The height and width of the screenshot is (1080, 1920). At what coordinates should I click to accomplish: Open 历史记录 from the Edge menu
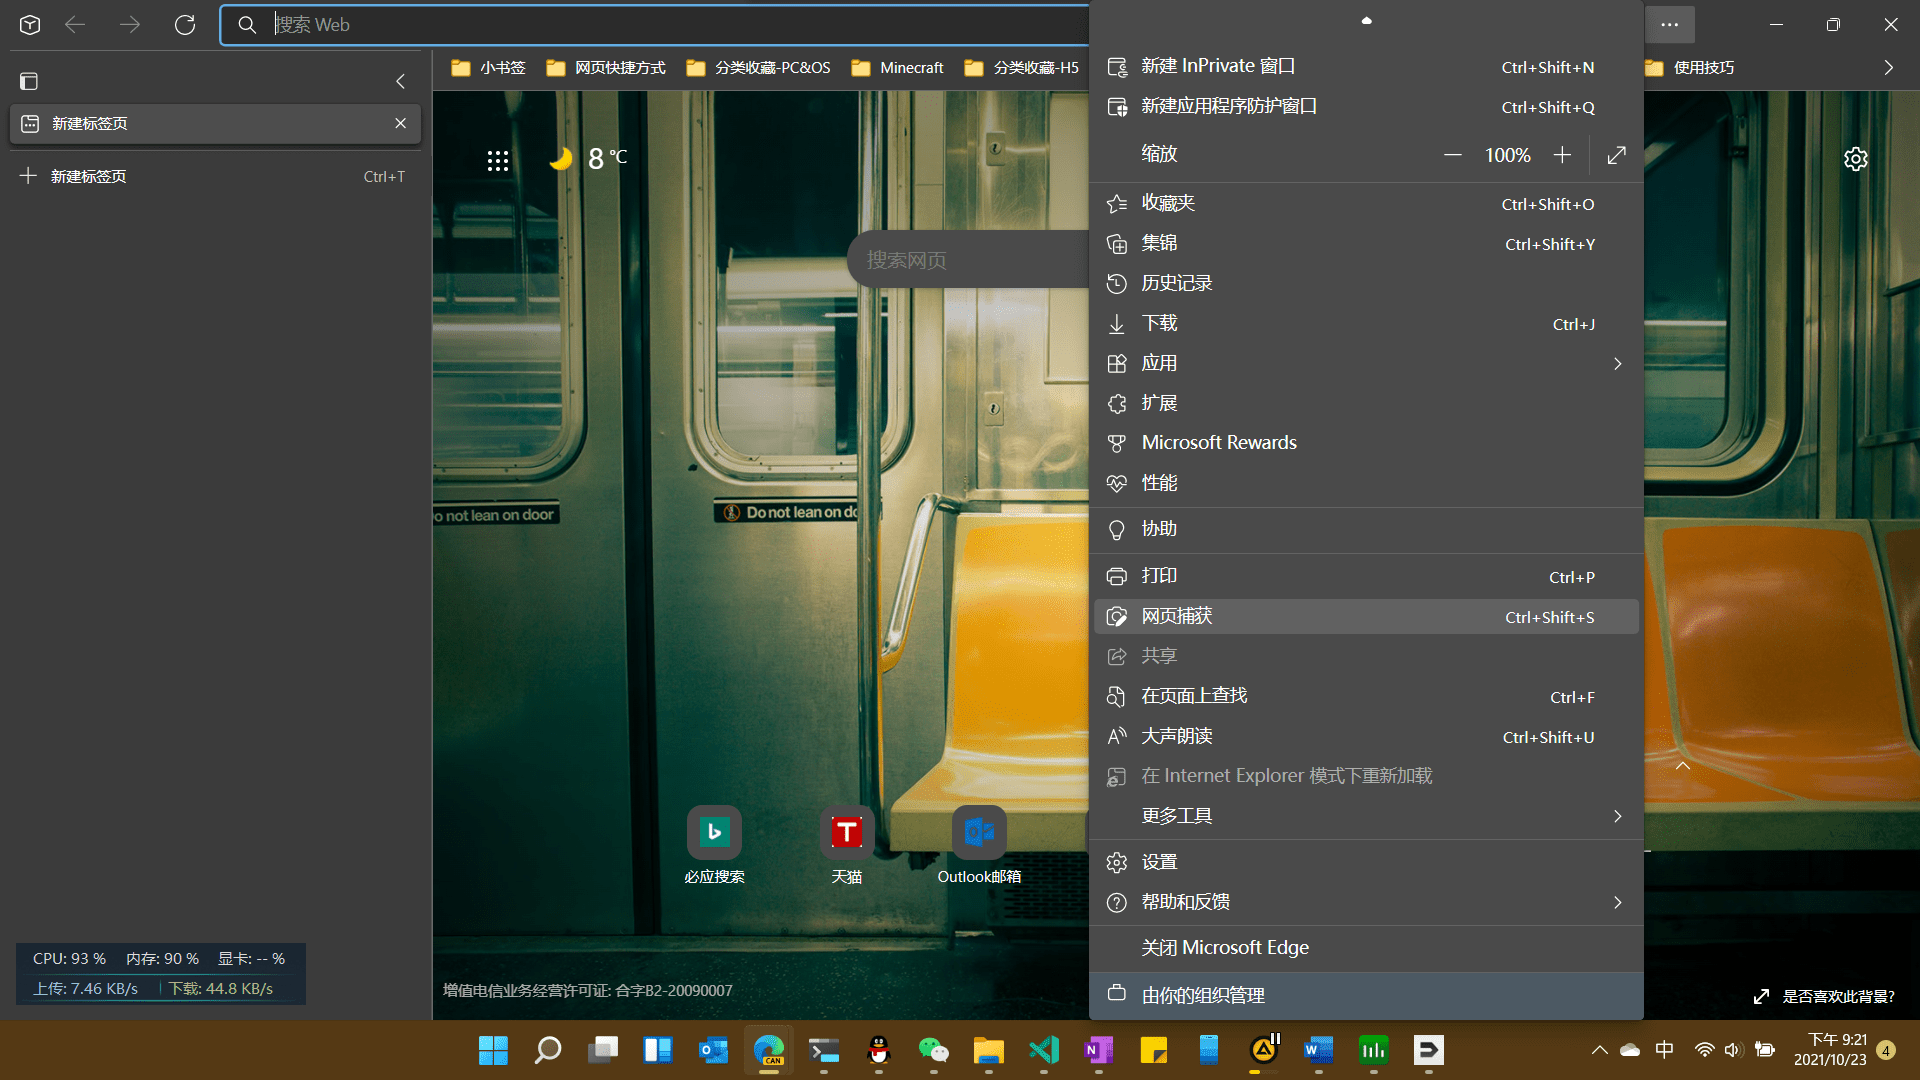click(x=1177, y=283)
